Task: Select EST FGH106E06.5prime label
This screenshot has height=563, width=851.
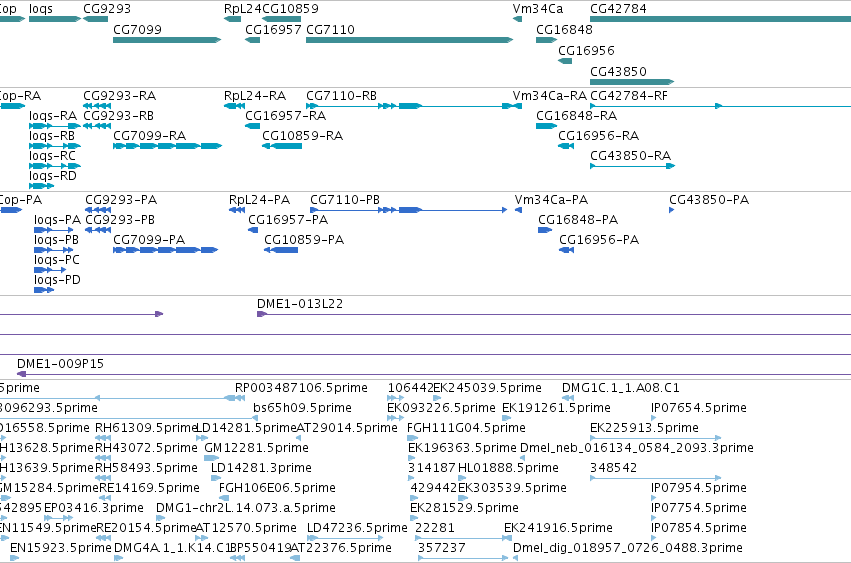Action: 277,488
